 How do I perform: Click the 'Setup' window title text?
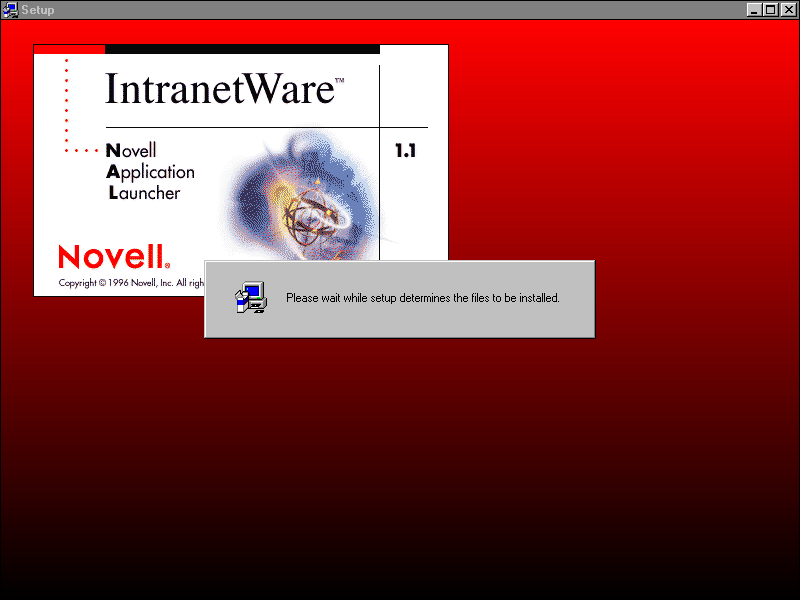click(x=38, y=10)
